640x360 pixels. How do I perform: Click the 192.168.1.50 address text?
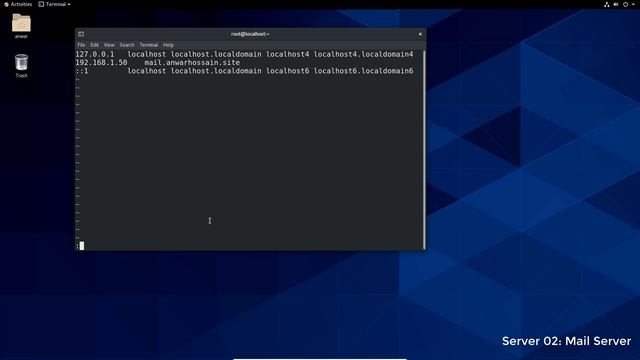(x=101, y=62)
